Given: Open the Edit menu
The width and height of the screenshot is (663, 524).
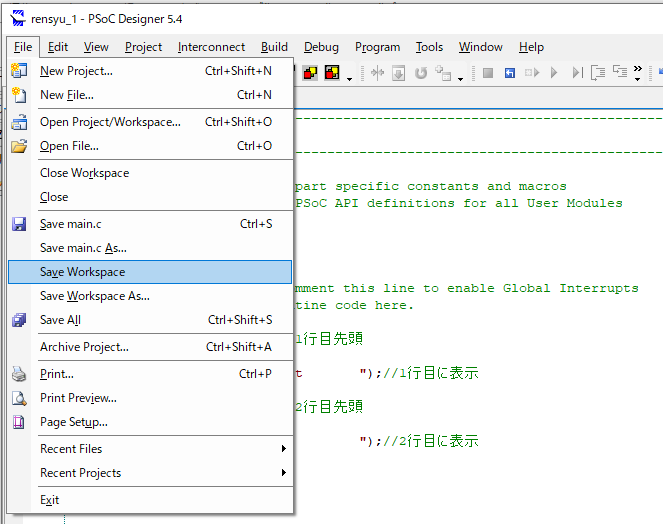Looking at the screenshot, I should (x=58, y=47).
